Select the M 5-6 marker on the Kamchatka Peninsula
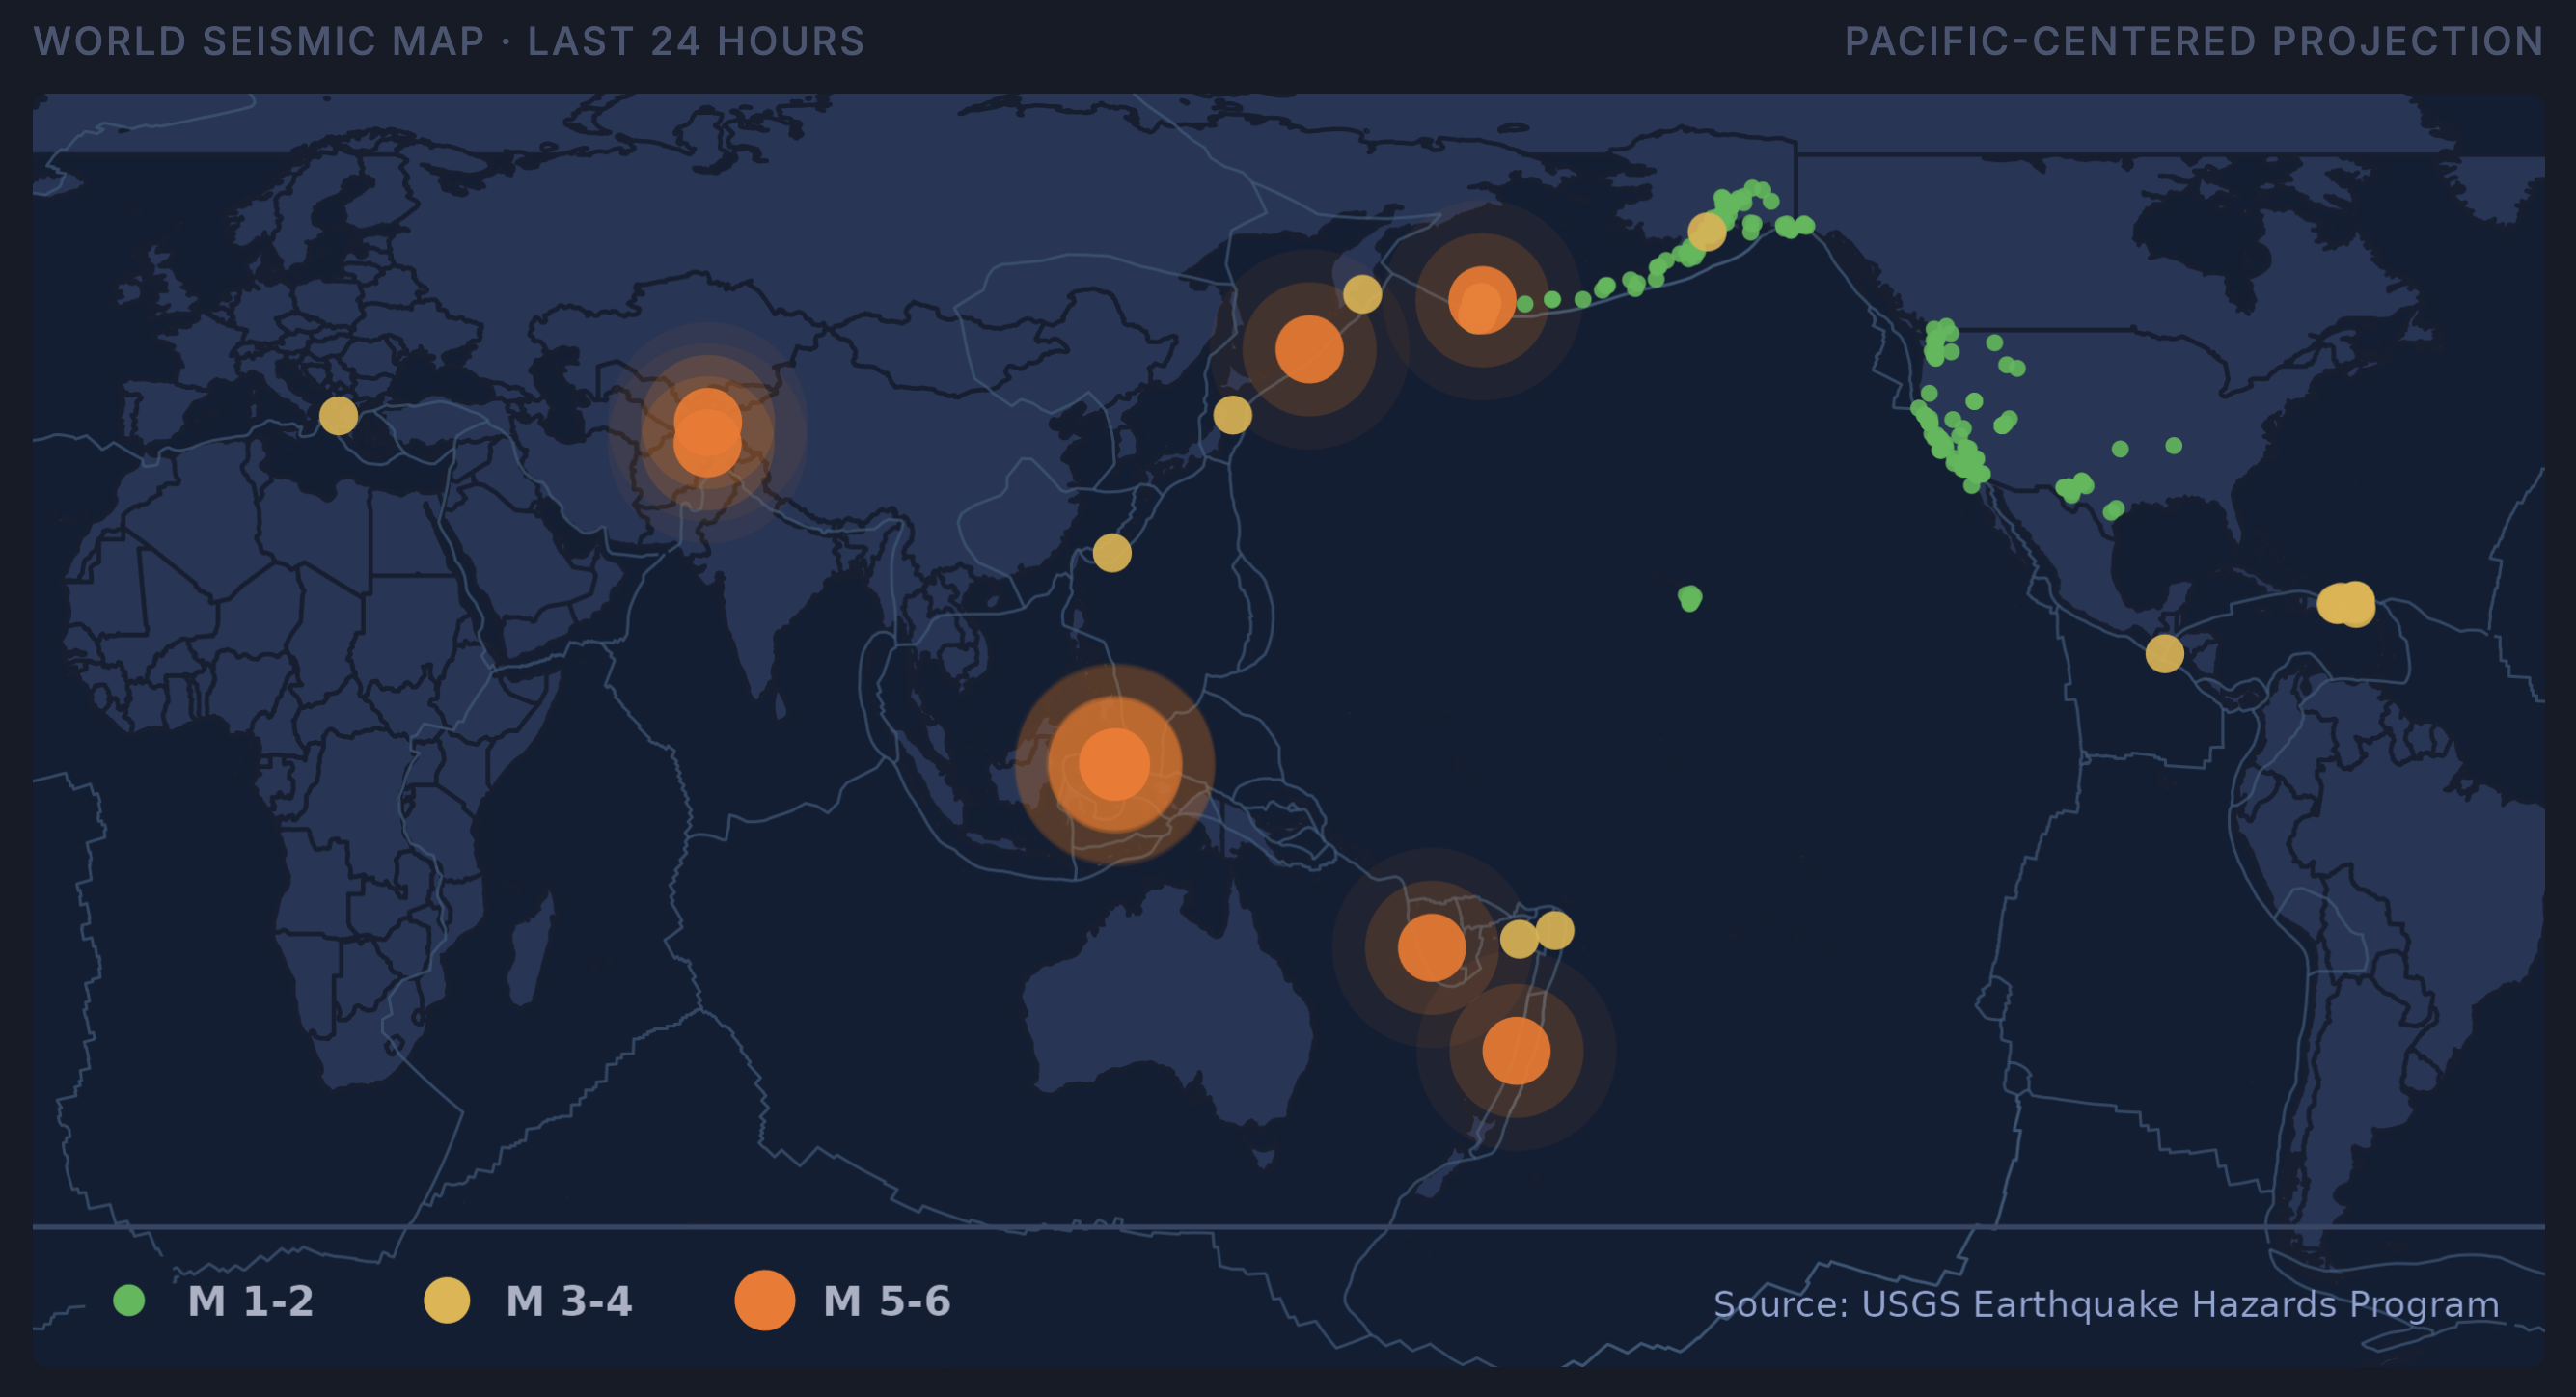Image resolution: width=2576 pixels, height=1397 pixels. 1310,348
